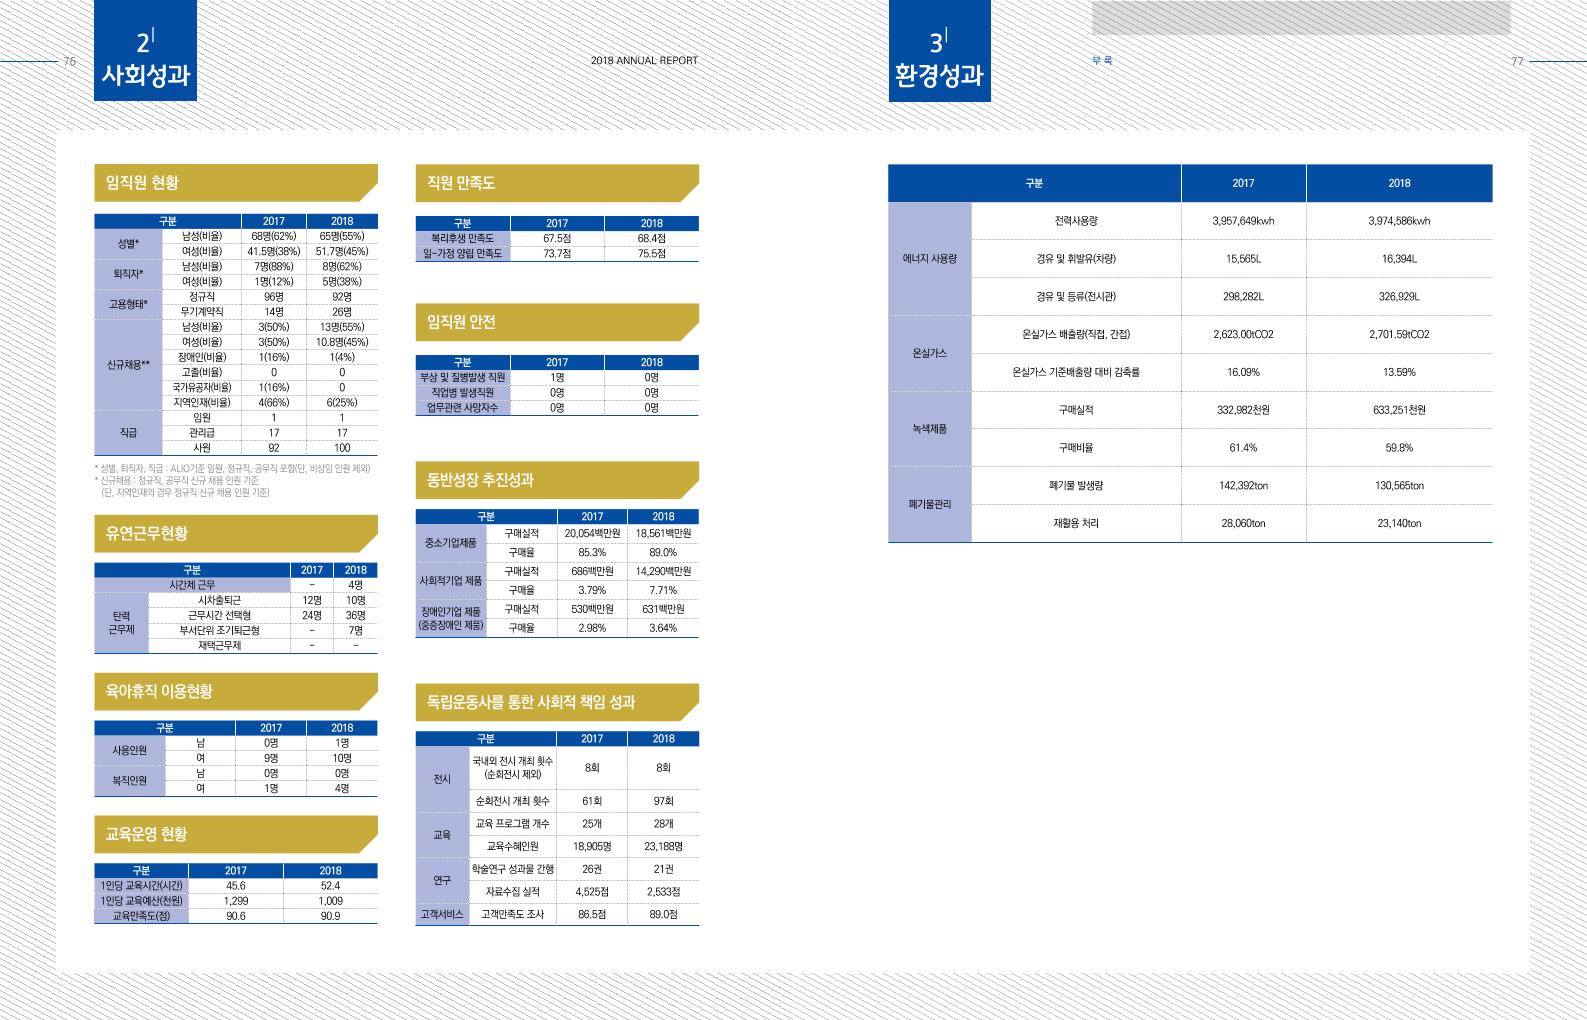Click the '고객만족도 조사' row label

(x=513, y=914)
